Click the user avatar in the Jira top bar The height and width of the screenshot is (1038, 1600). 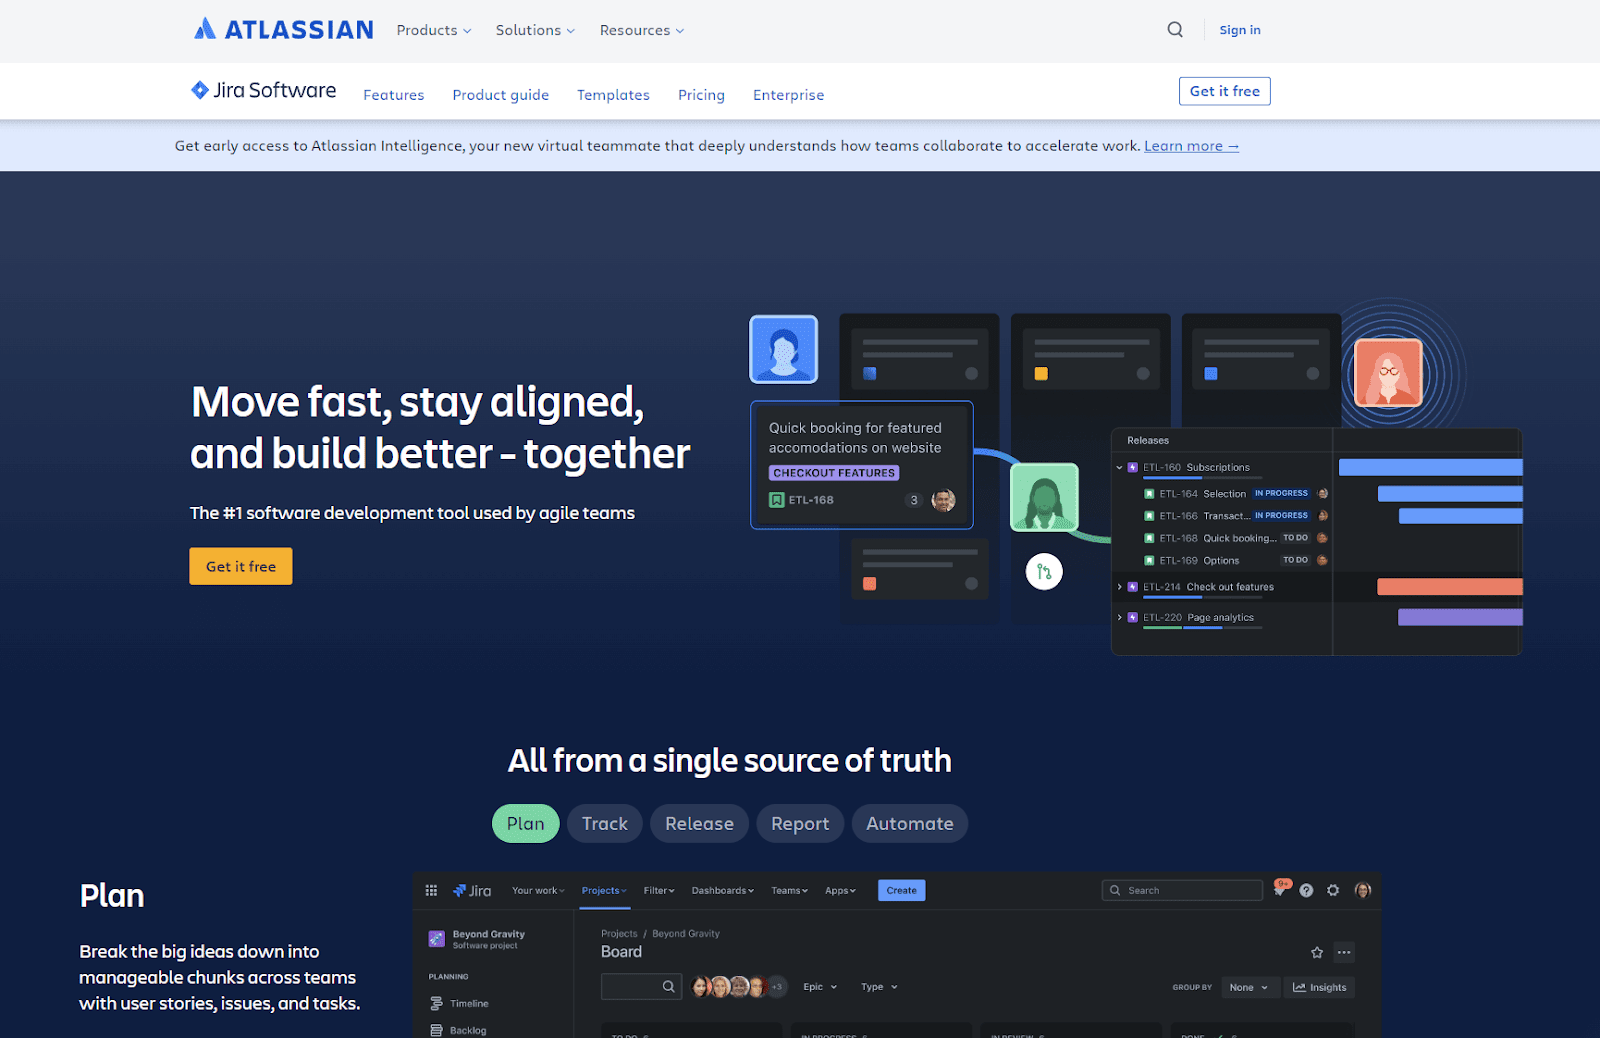pos(1362,890)
